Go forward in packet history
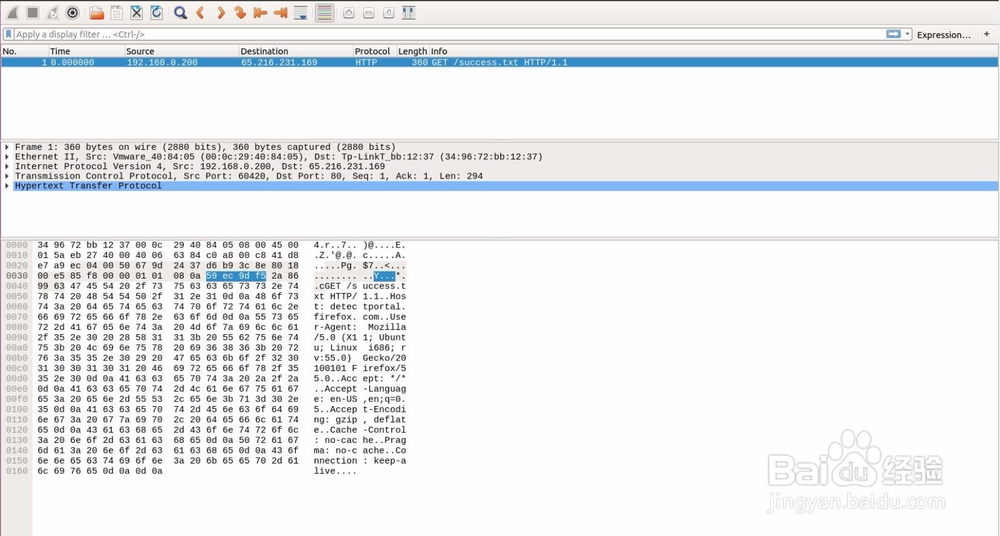The image size is (1000, 536). (x=221, y=13)
